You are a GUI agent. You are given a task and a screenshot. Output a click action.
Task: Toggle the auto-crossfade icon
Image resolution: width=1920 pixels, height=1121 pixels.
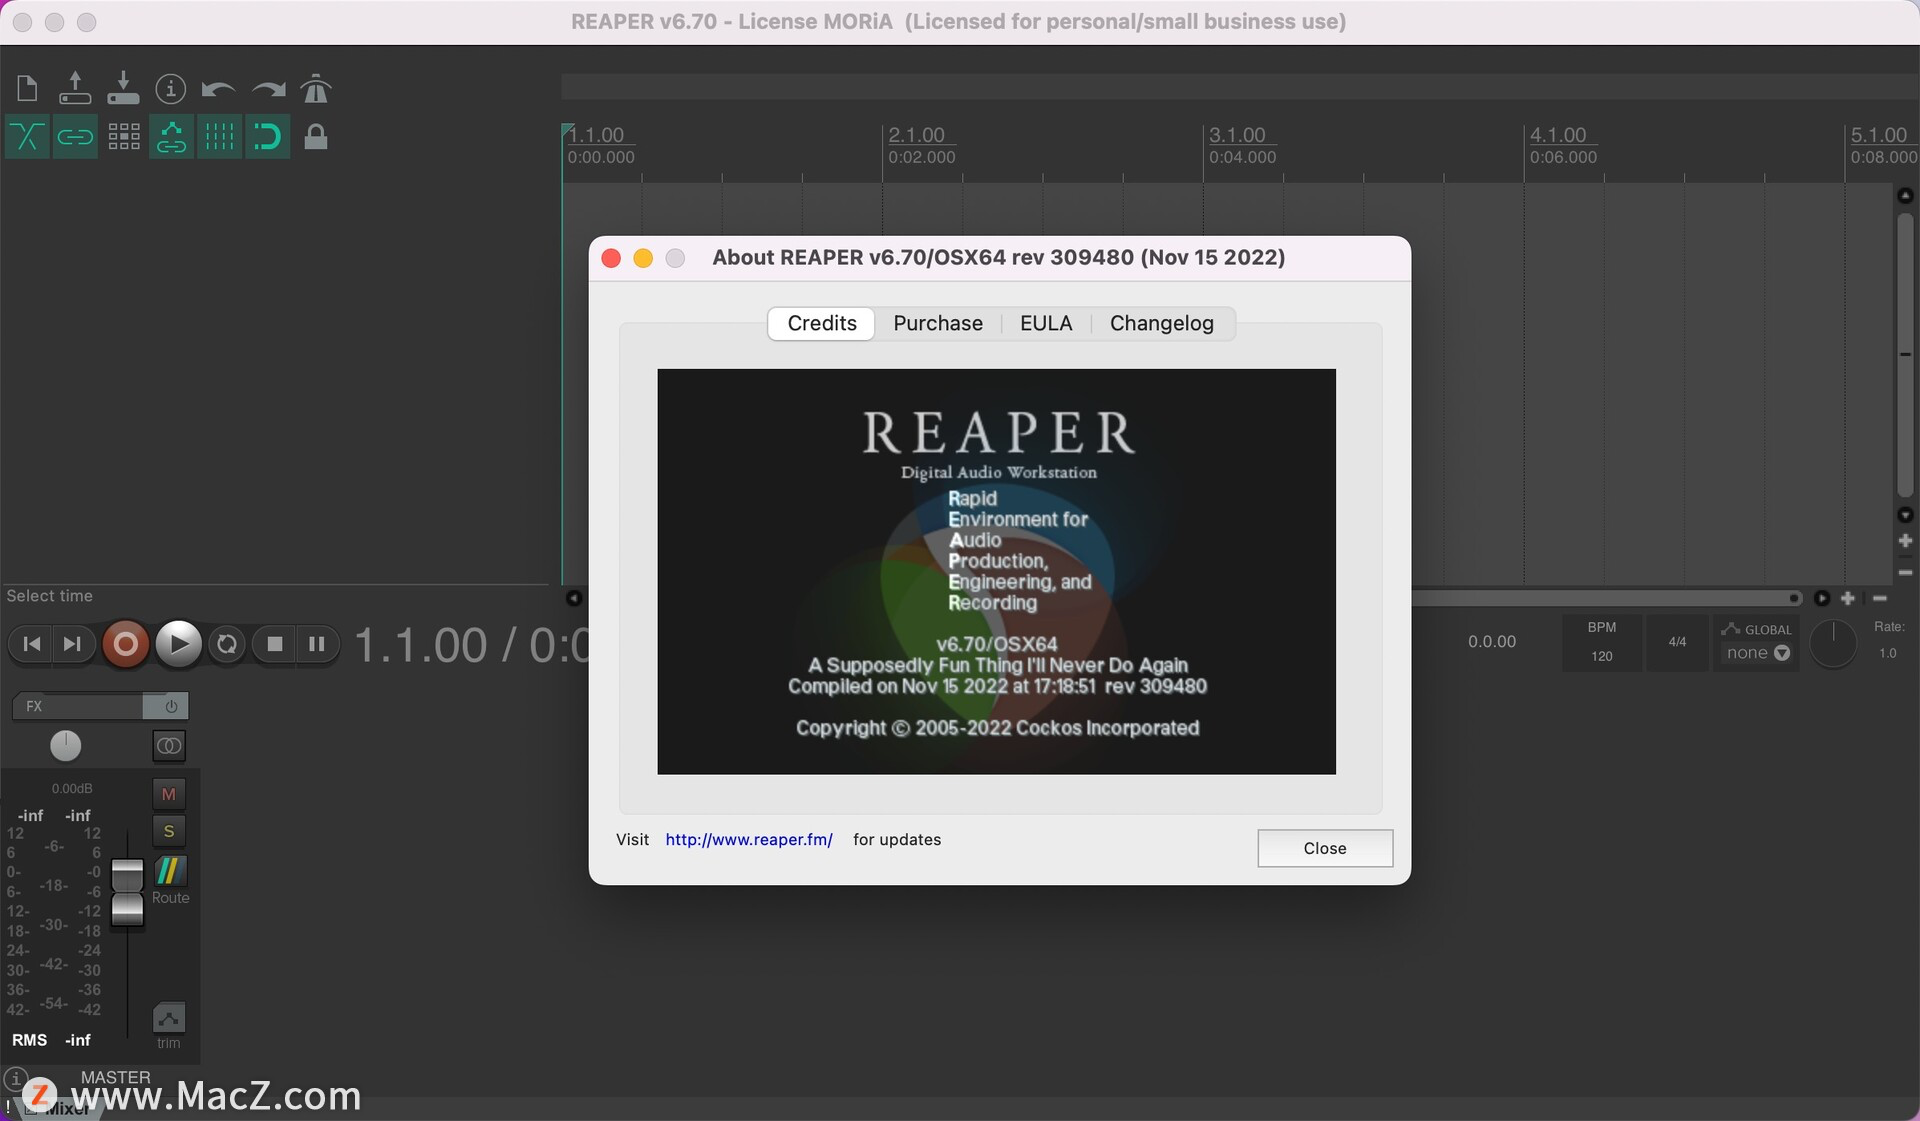27,137
